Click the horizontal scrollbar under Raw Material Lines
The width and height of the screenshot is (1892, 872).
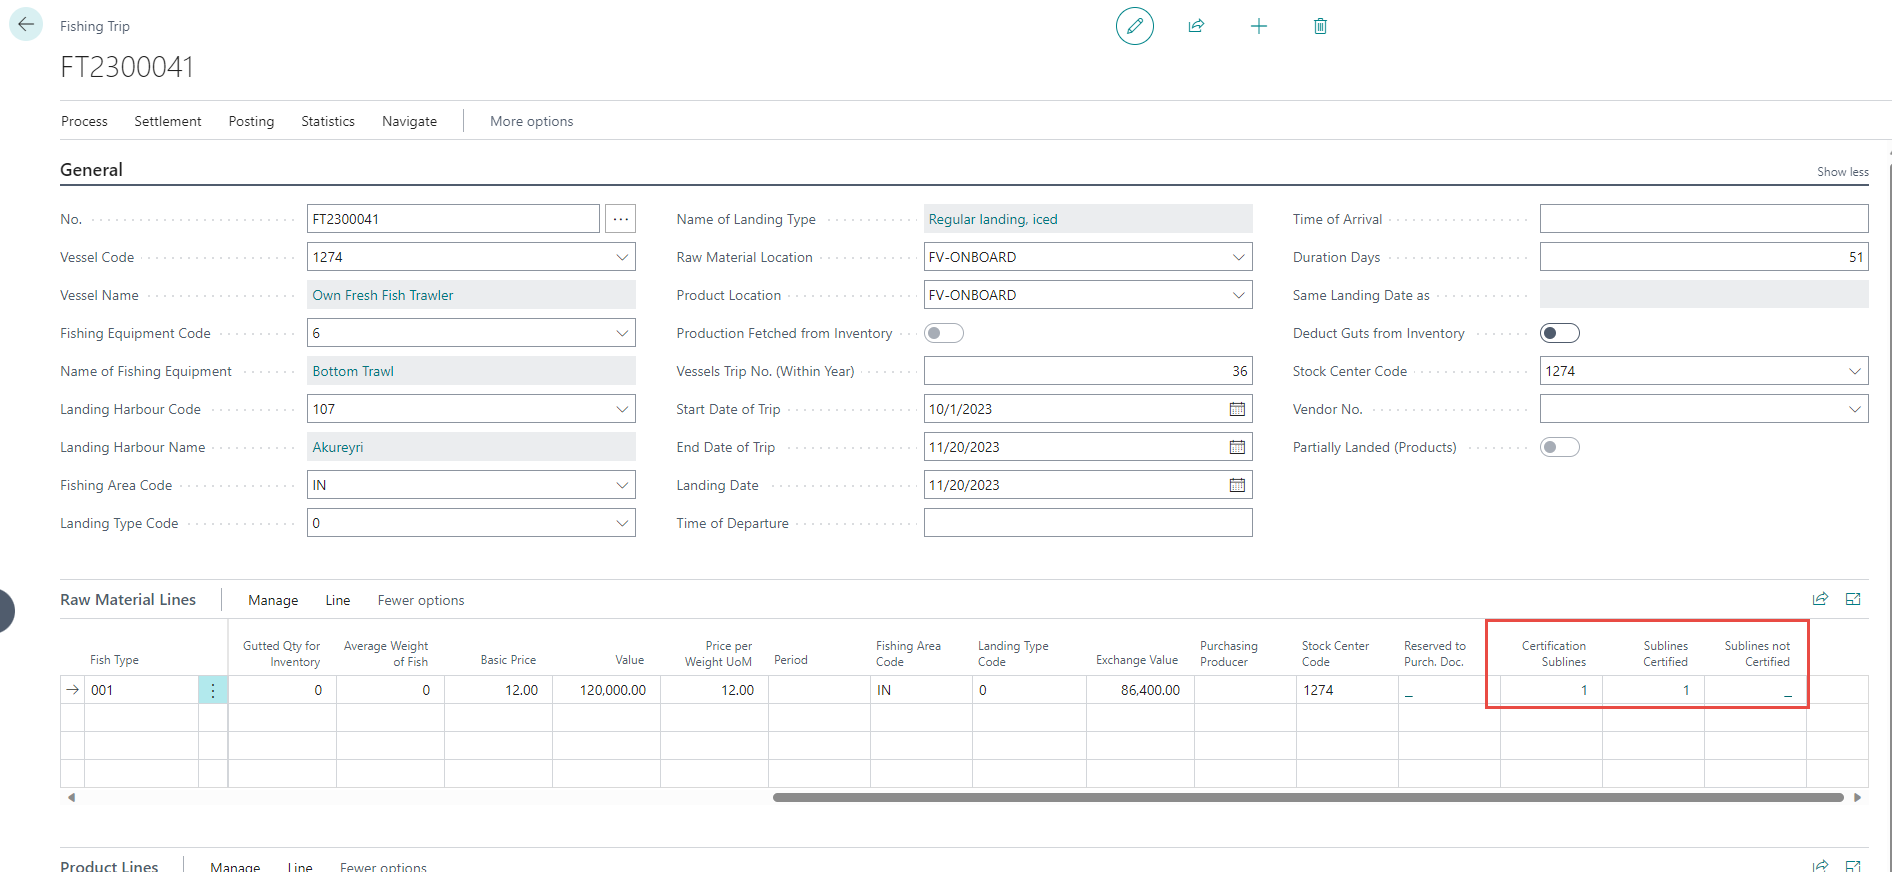pos(1307,797)
